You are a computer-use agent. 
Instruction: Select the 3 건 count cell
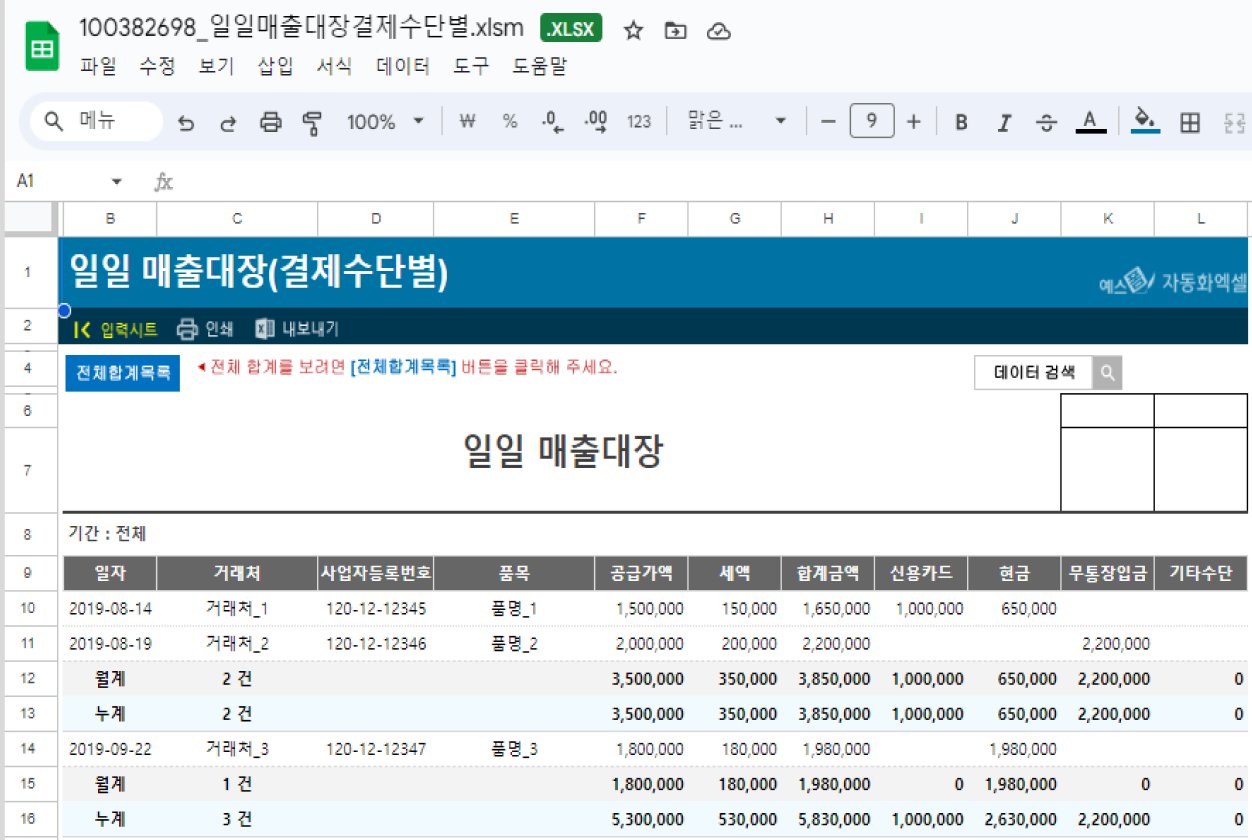click(237, 819)
